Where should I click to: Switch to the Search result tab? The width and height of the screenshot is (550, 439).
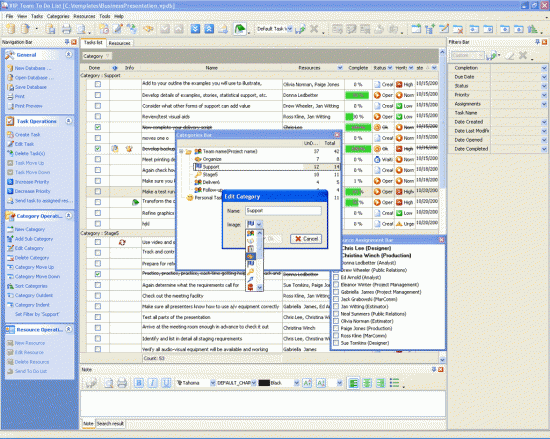coord(110,424)
